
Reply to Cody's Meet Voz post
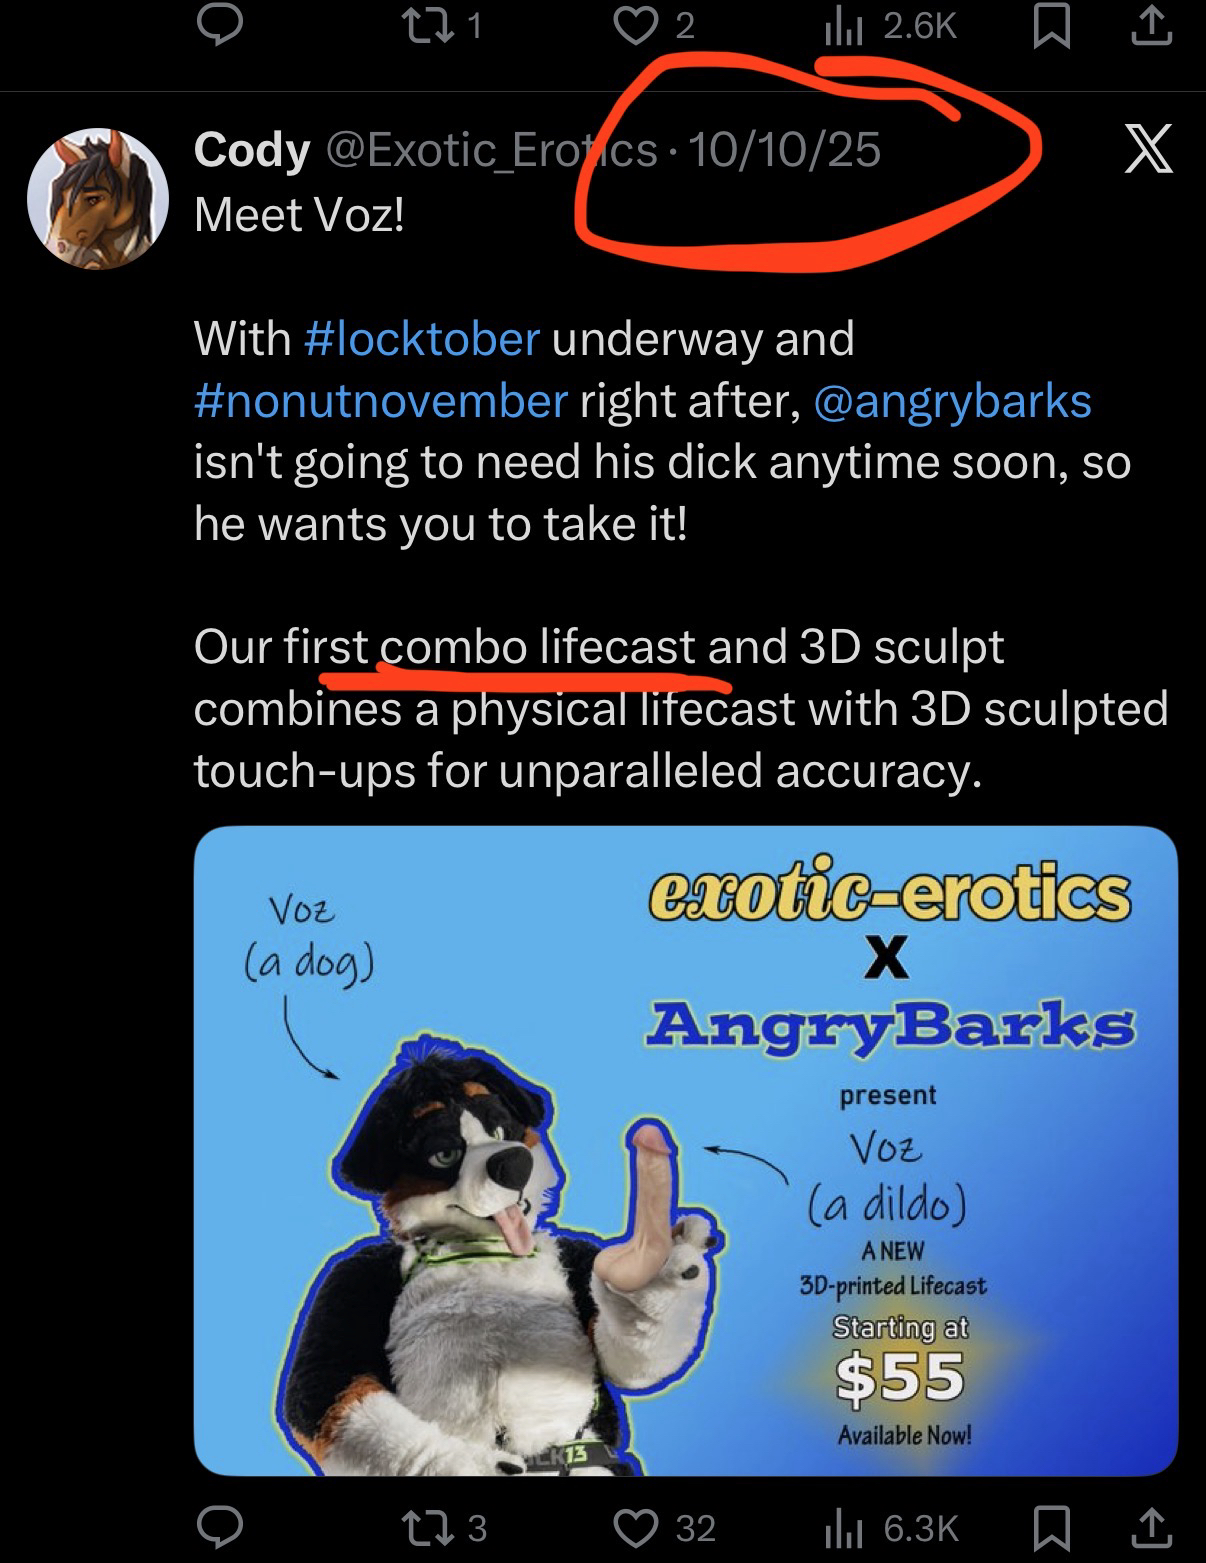pyautogui.click(x=219, y=1527)
